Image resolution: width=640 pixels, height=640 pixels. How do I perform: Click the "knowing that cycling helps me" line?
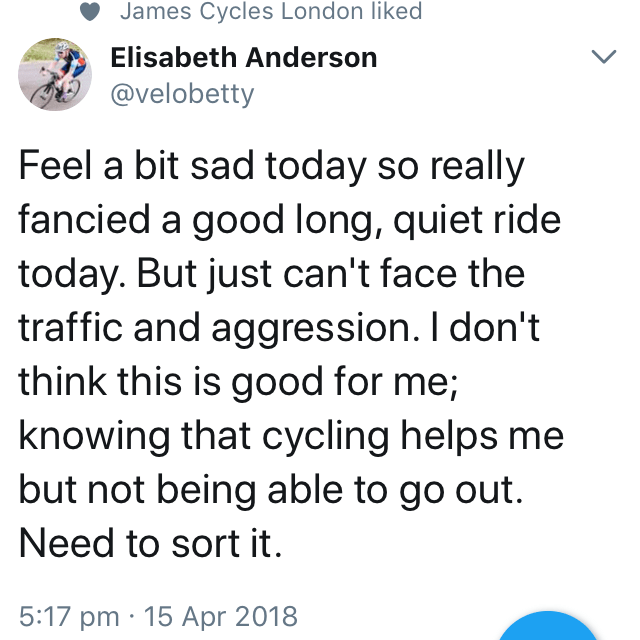point(291,435)
